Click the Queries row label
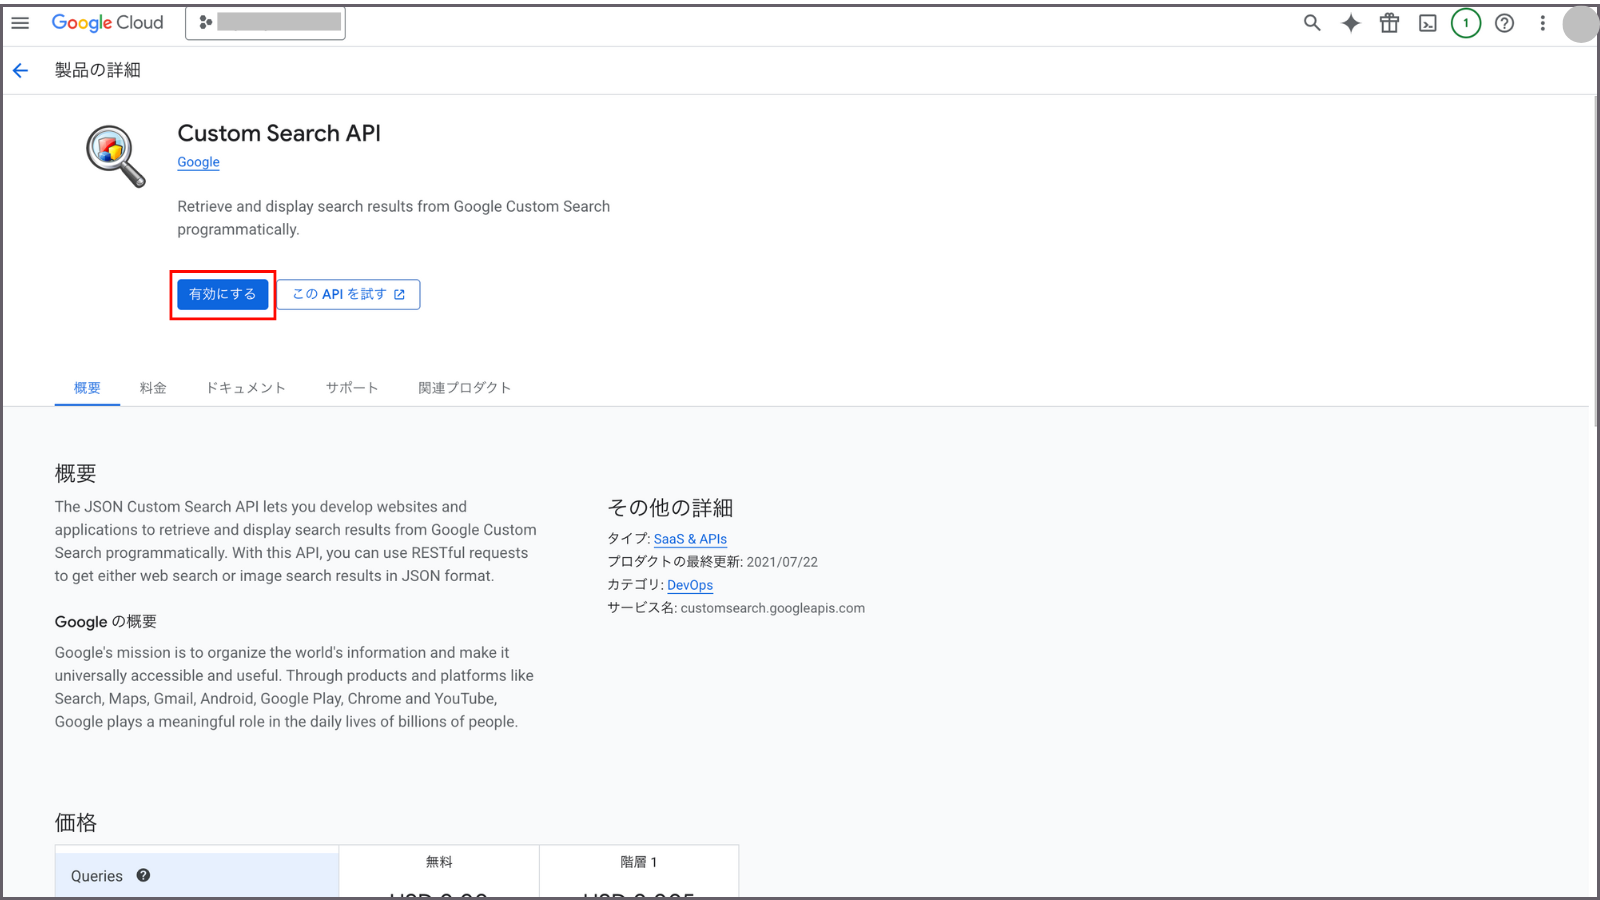This screenshot has width=1600, height=900. 97,876
